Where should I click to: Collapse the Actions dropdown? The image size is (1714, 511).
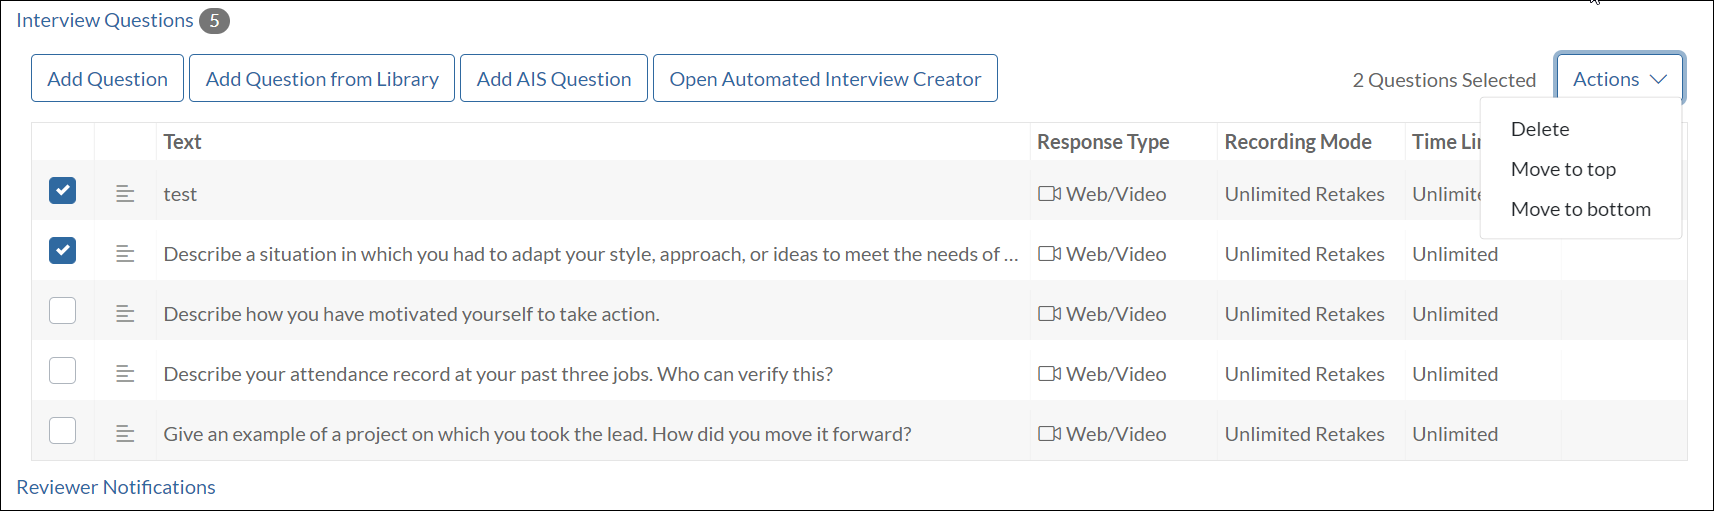coord(1619,79)
